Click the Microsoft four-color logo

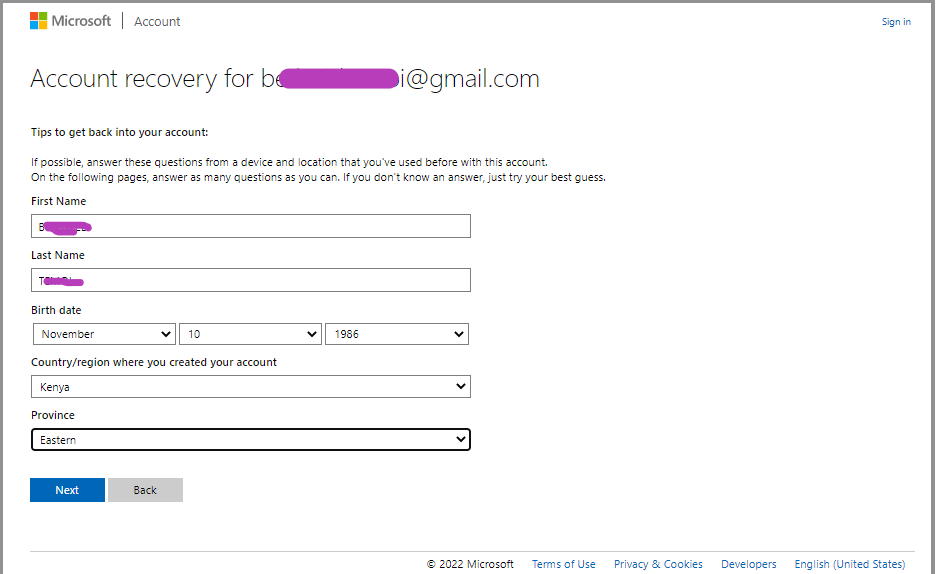tap(39, 21)
